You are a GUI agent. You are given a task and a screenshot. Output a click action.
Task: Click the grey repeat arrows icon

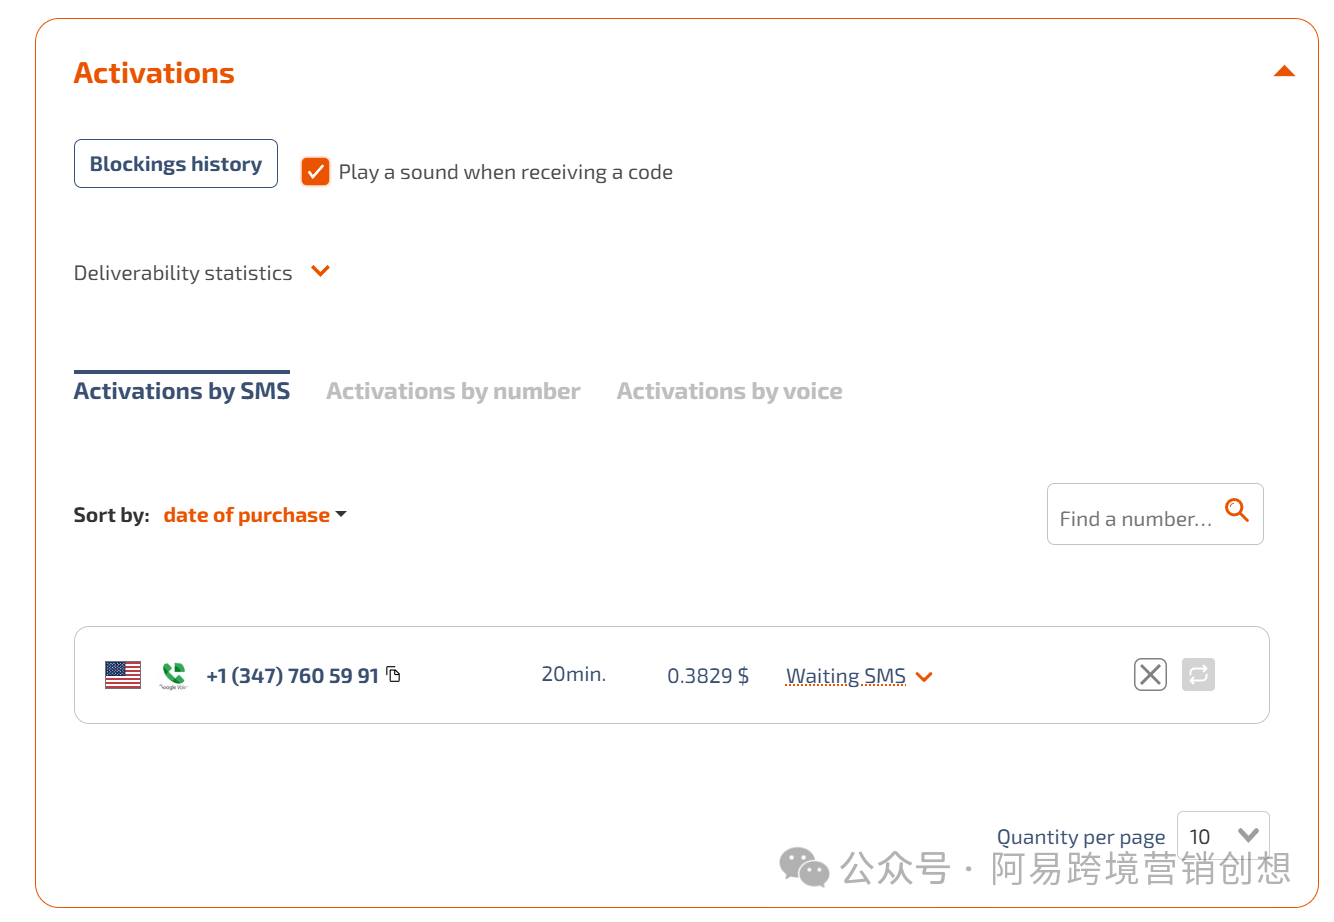point(1198,675)
